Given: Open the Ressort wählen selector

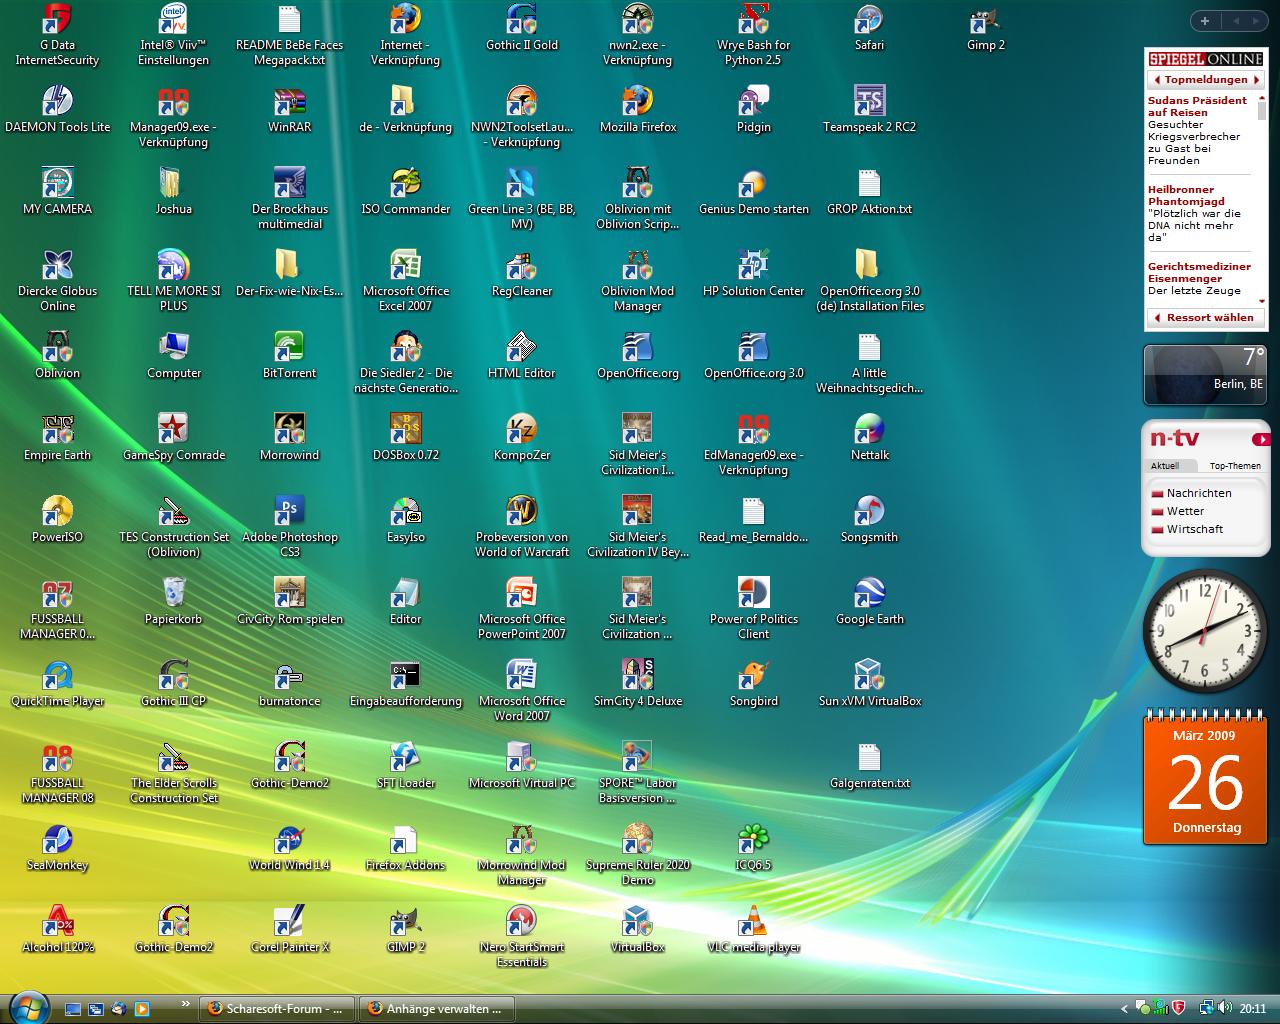Looking at the screenshot, I should (x=1206, y=318).
